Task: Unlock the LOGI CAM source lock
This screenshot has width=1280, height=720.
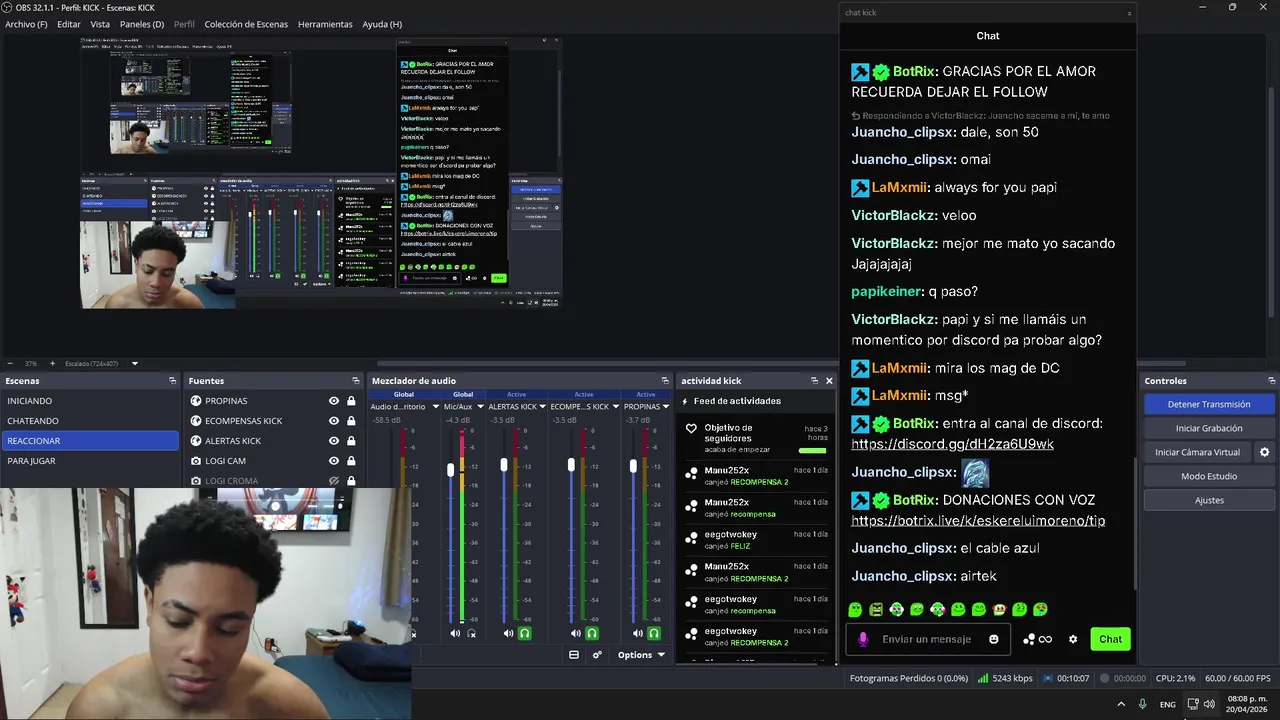Action: tap(351, 461)
